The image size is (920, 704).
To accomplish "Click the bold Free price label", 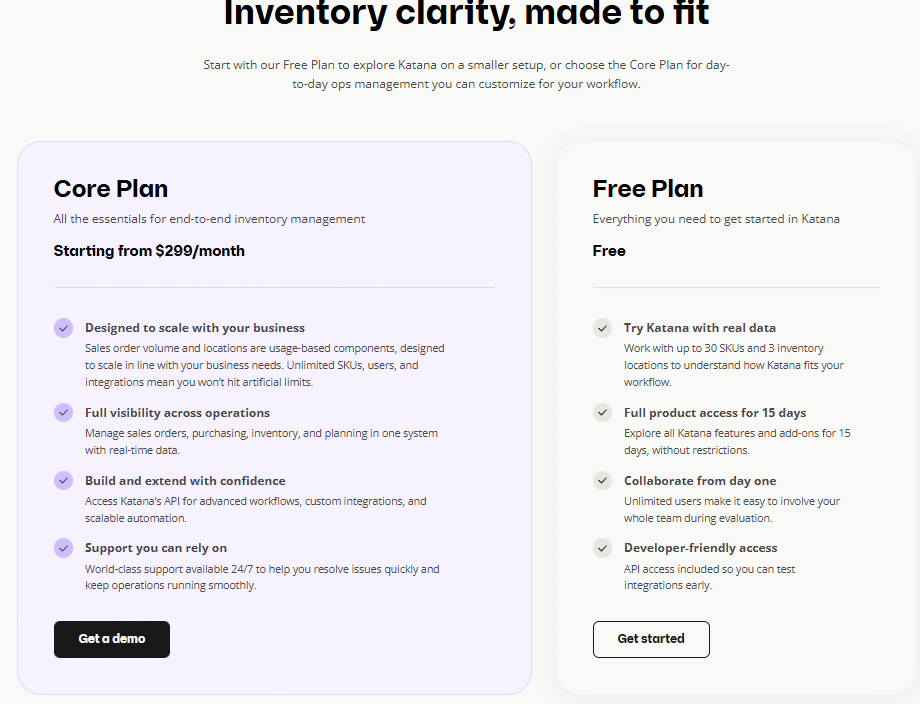I will coord(609,251).
